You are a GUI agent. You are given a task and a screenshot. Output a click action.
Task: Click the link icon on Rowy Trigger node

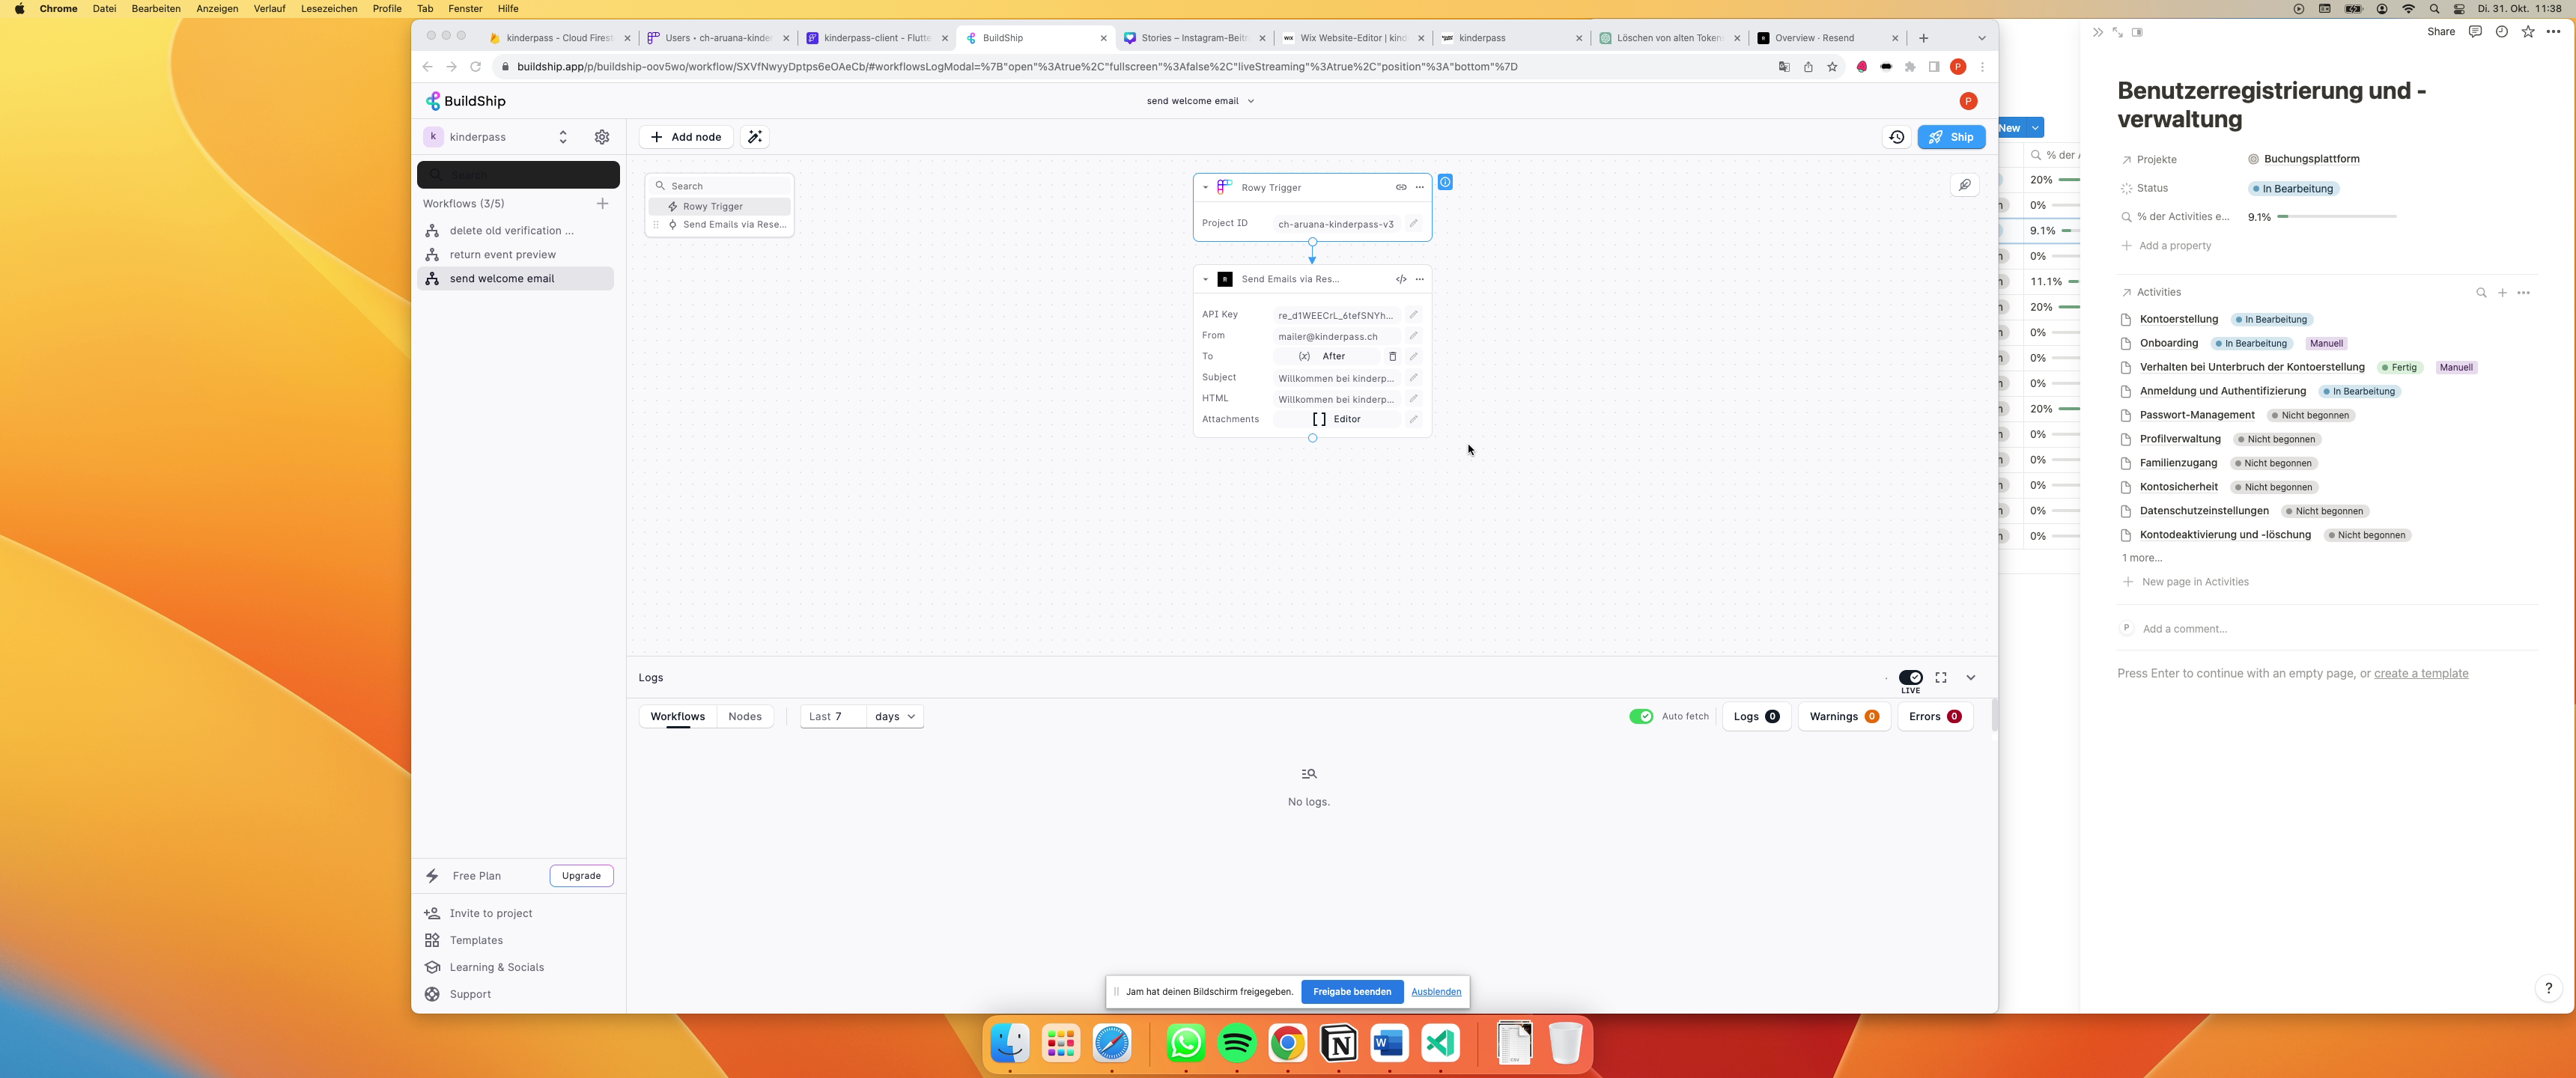(1401, 187)
